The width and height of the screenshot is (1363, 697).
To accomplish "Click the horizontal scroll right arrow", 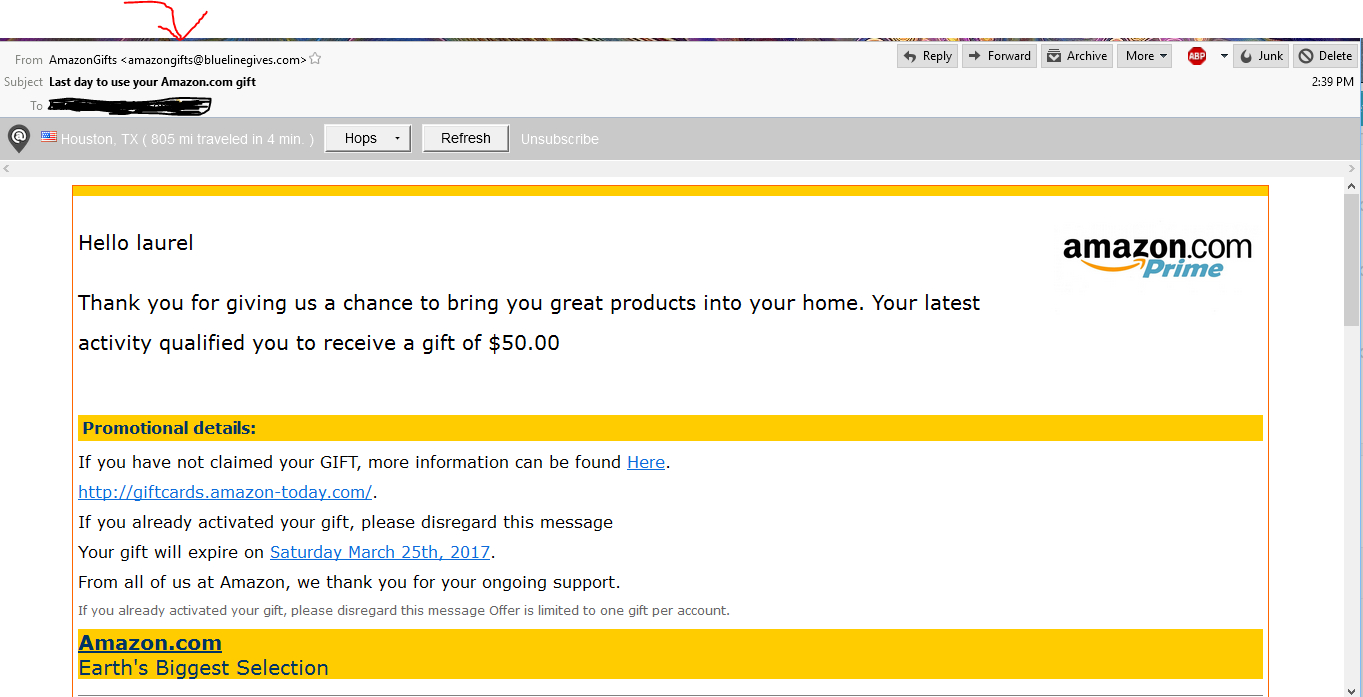I will point(1352,168).
